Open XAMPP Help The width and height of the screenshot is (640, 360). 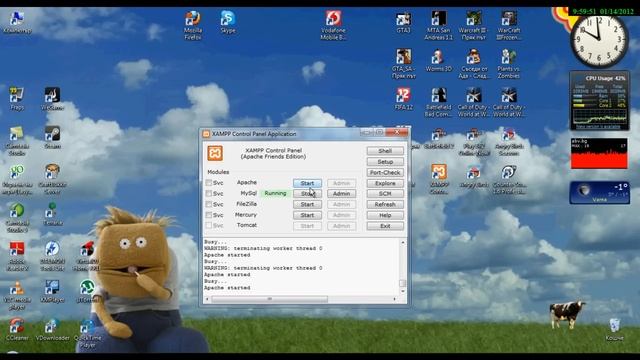(x=385, y=215)
